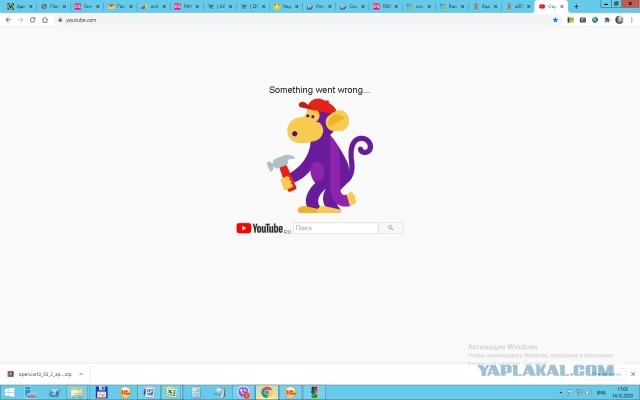Screen dimensions: 640x400
Task: Close the downloads bar
Action: point(633,374)
